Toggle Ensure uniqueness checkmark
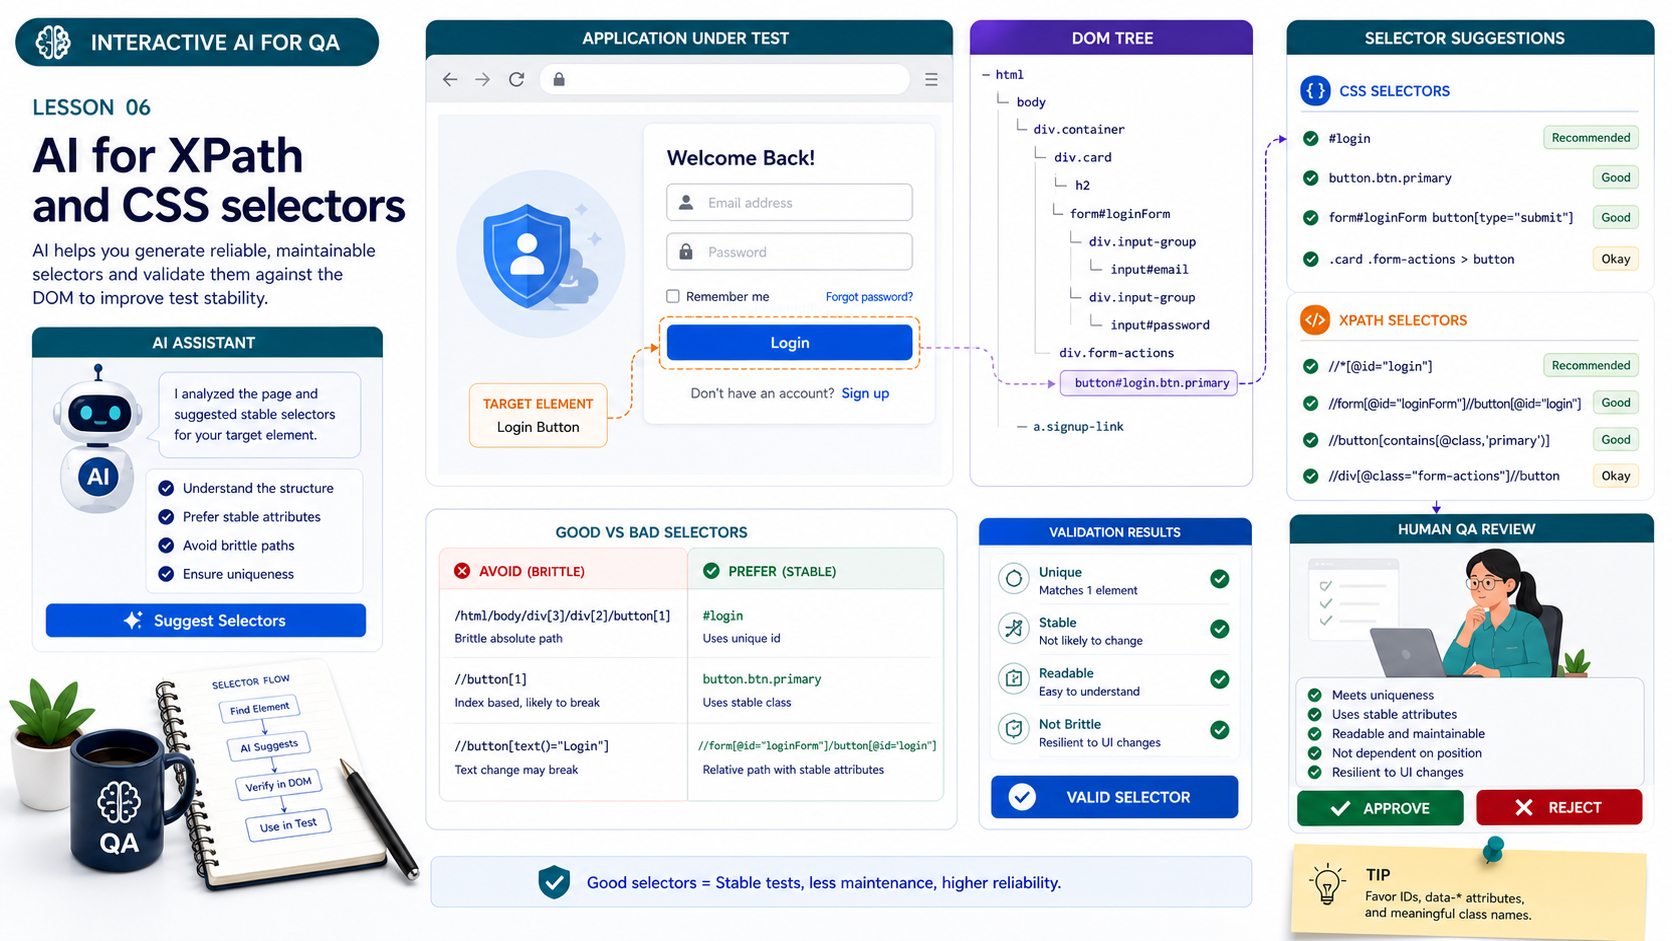The height and width of the screenshot is (941, 1672). click(x=166, y=574)
